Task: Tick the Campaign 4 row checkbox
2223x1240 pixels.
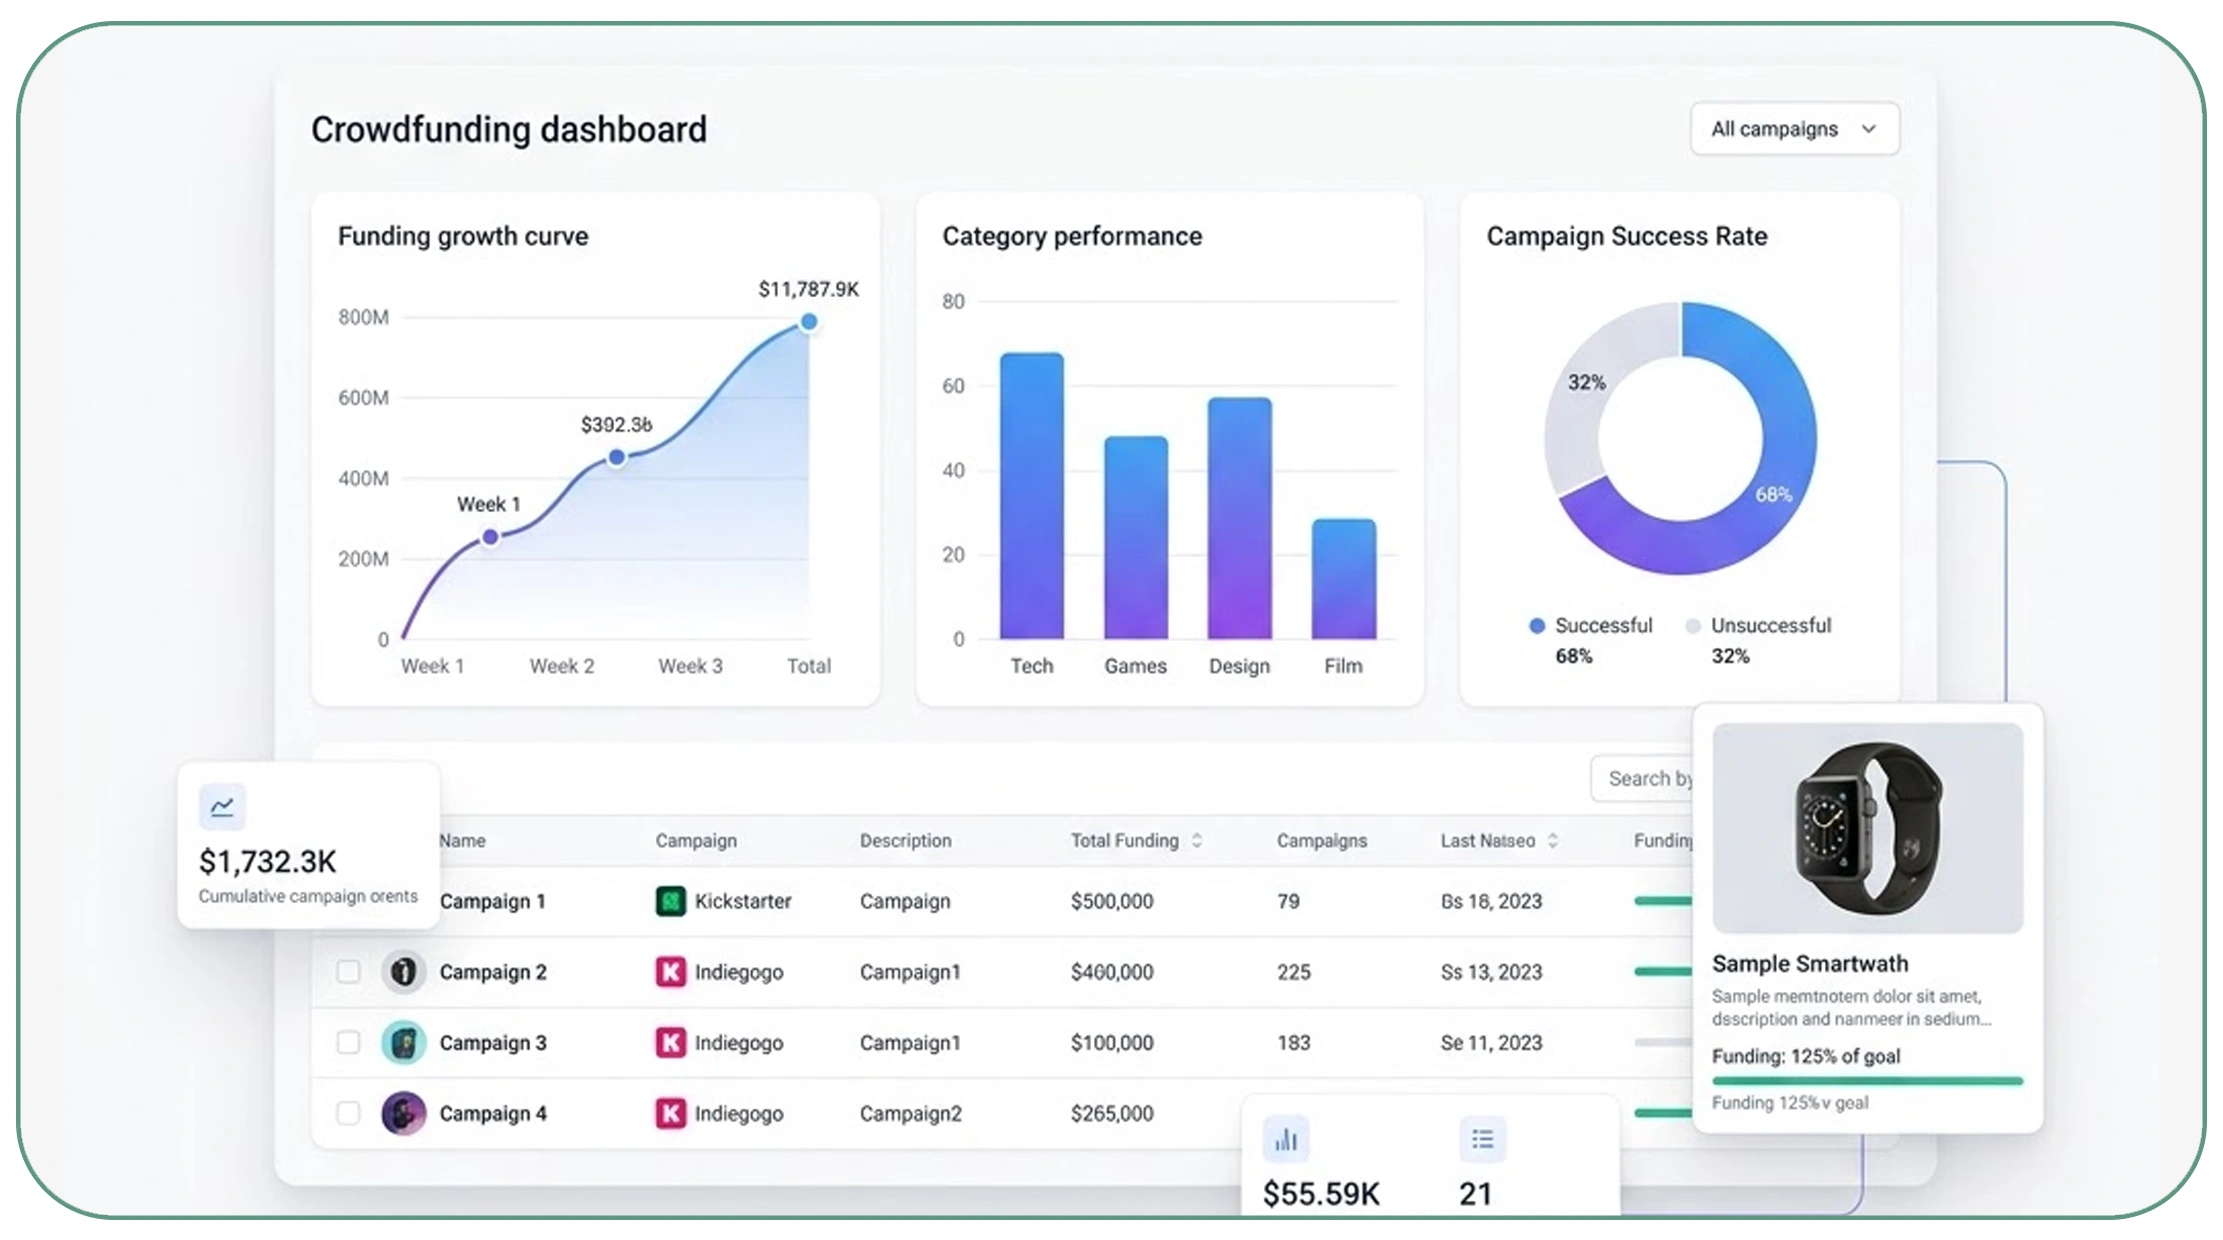Action: click(348, 1114)
